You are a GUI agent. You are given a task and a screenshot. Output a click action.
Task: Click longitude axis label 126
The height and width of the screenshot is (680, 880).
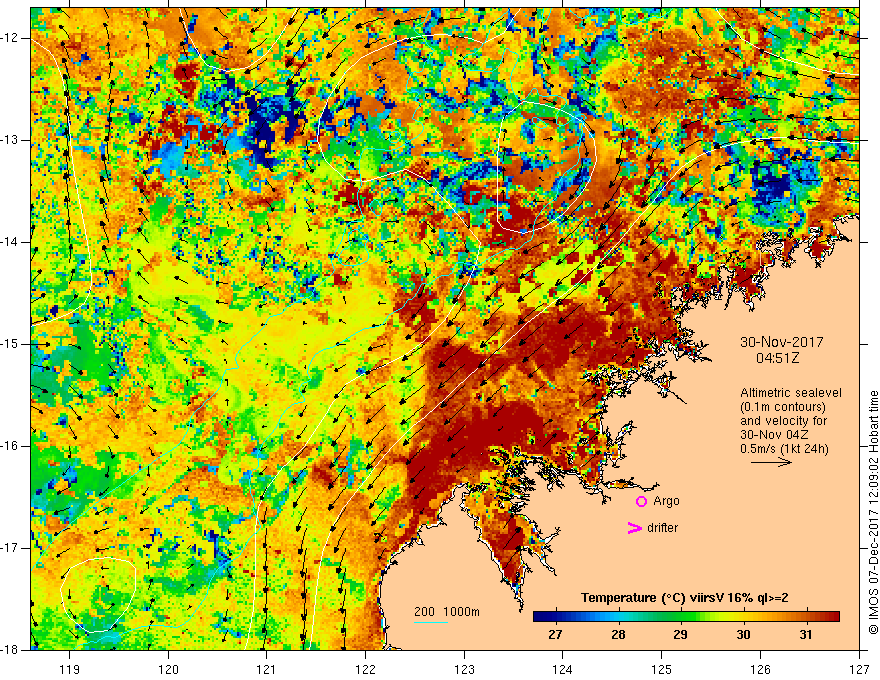point(760,669)
